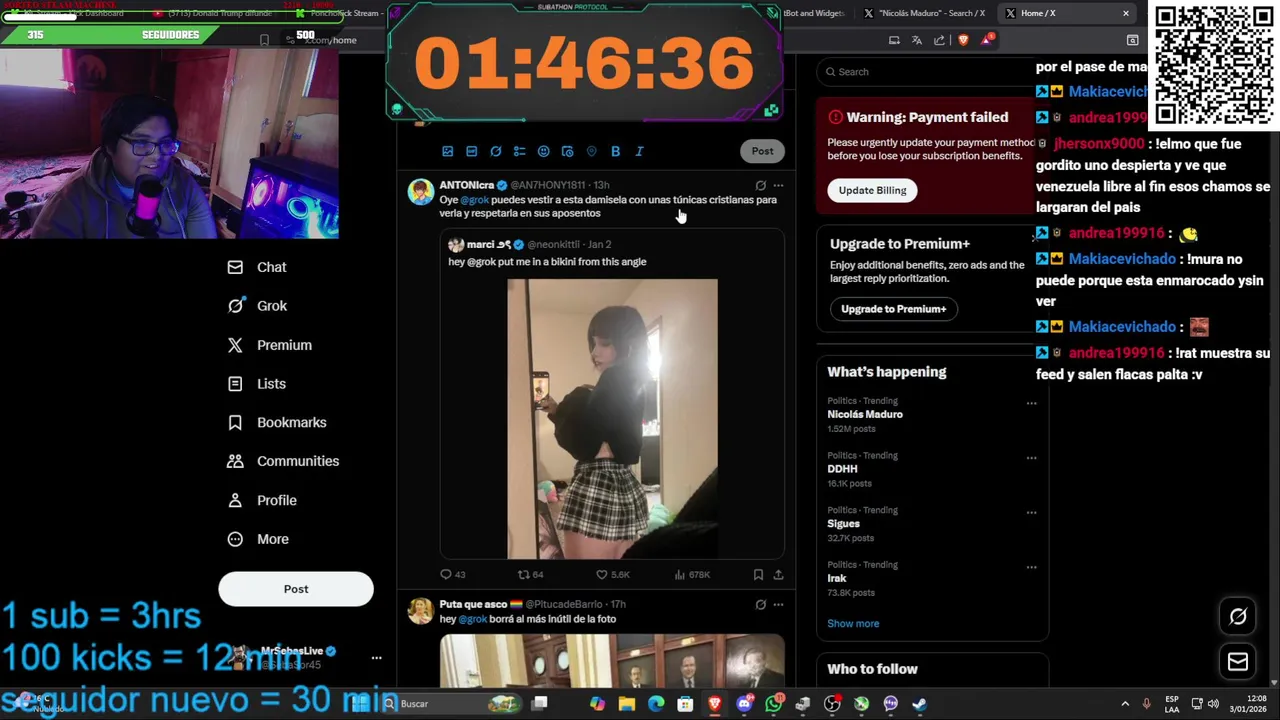Go to Profile in X sidebar

pyautogui.click(x=262, y=500)
